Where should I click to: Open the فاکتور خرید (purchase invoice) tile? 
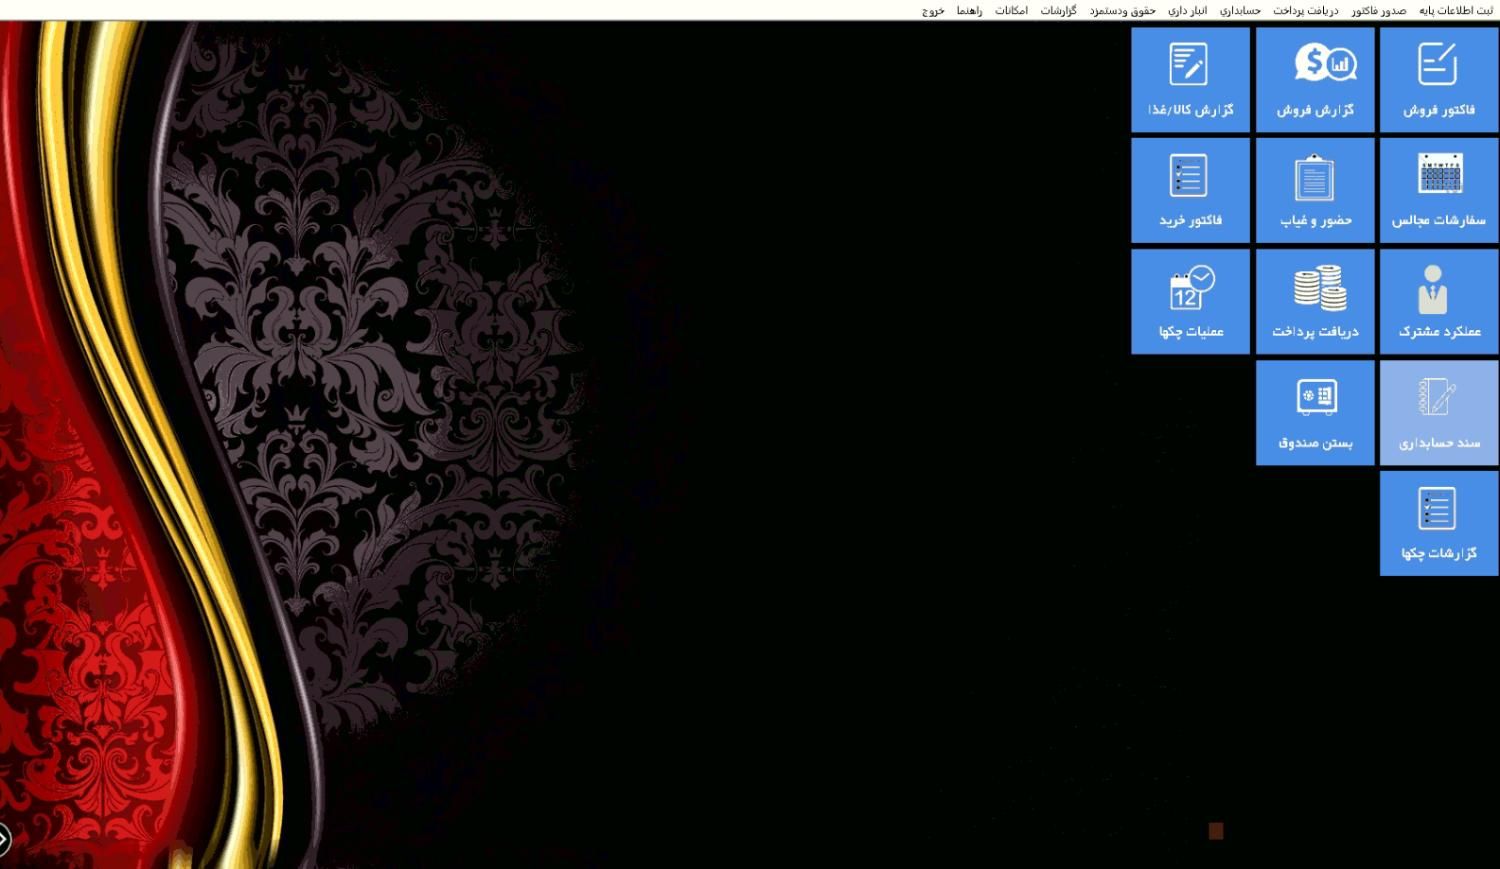coord(1190,190)
